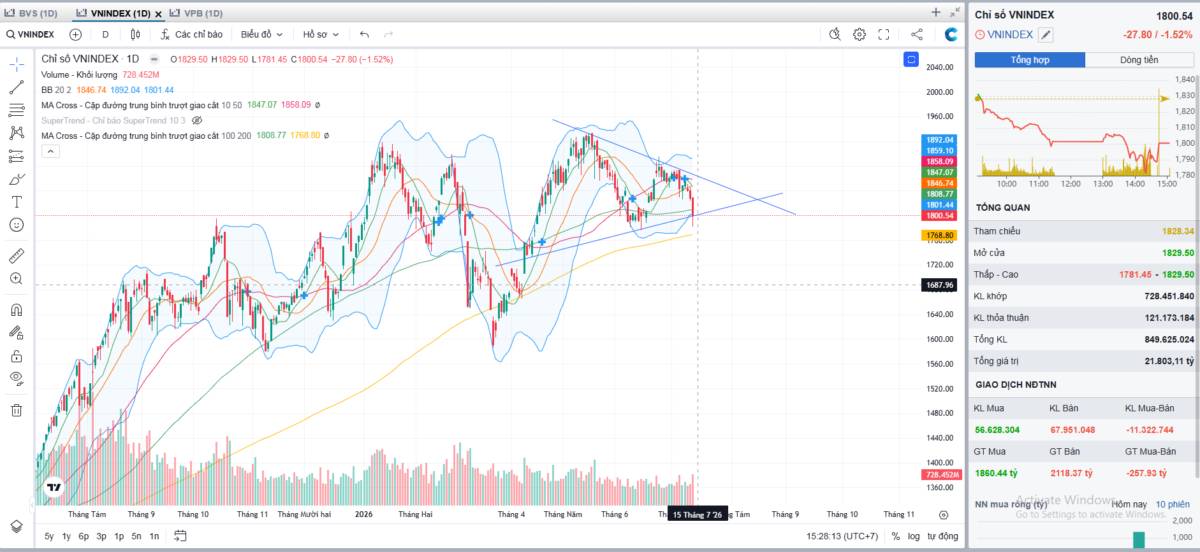Set the 1y time range
1200x552 pixels.
pos(66,537)
